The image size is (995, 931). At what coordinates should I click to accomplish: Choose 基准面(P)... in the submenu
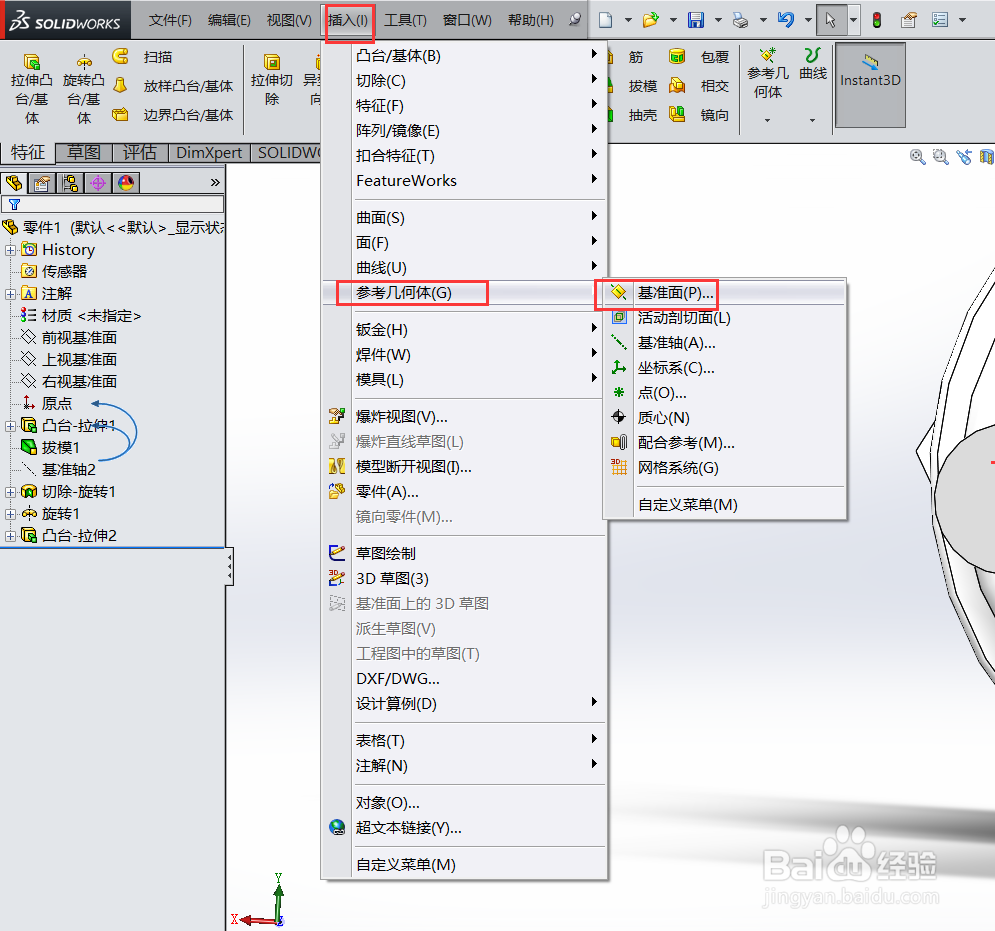(724, 293)
